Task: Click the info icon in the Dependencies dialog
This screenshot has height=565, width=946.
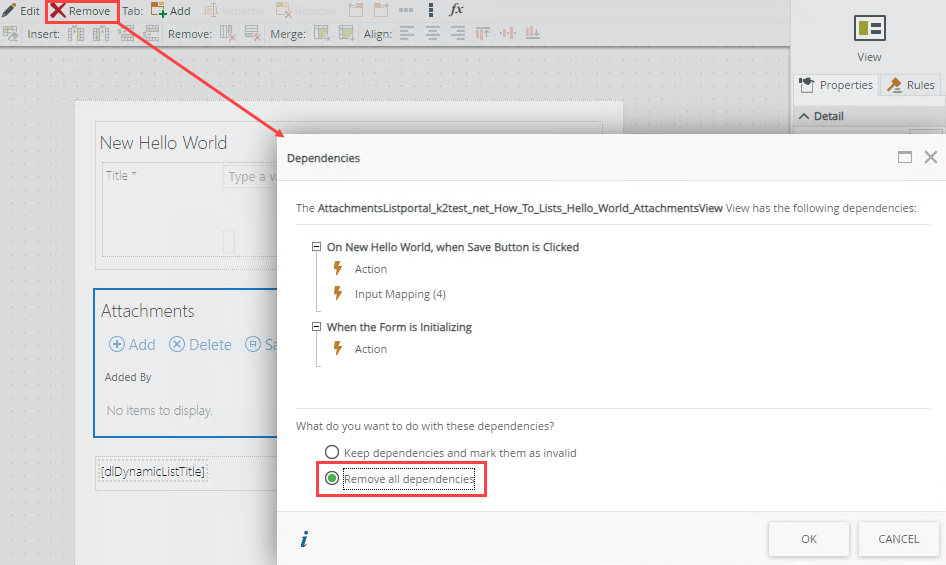Action: 304,540
